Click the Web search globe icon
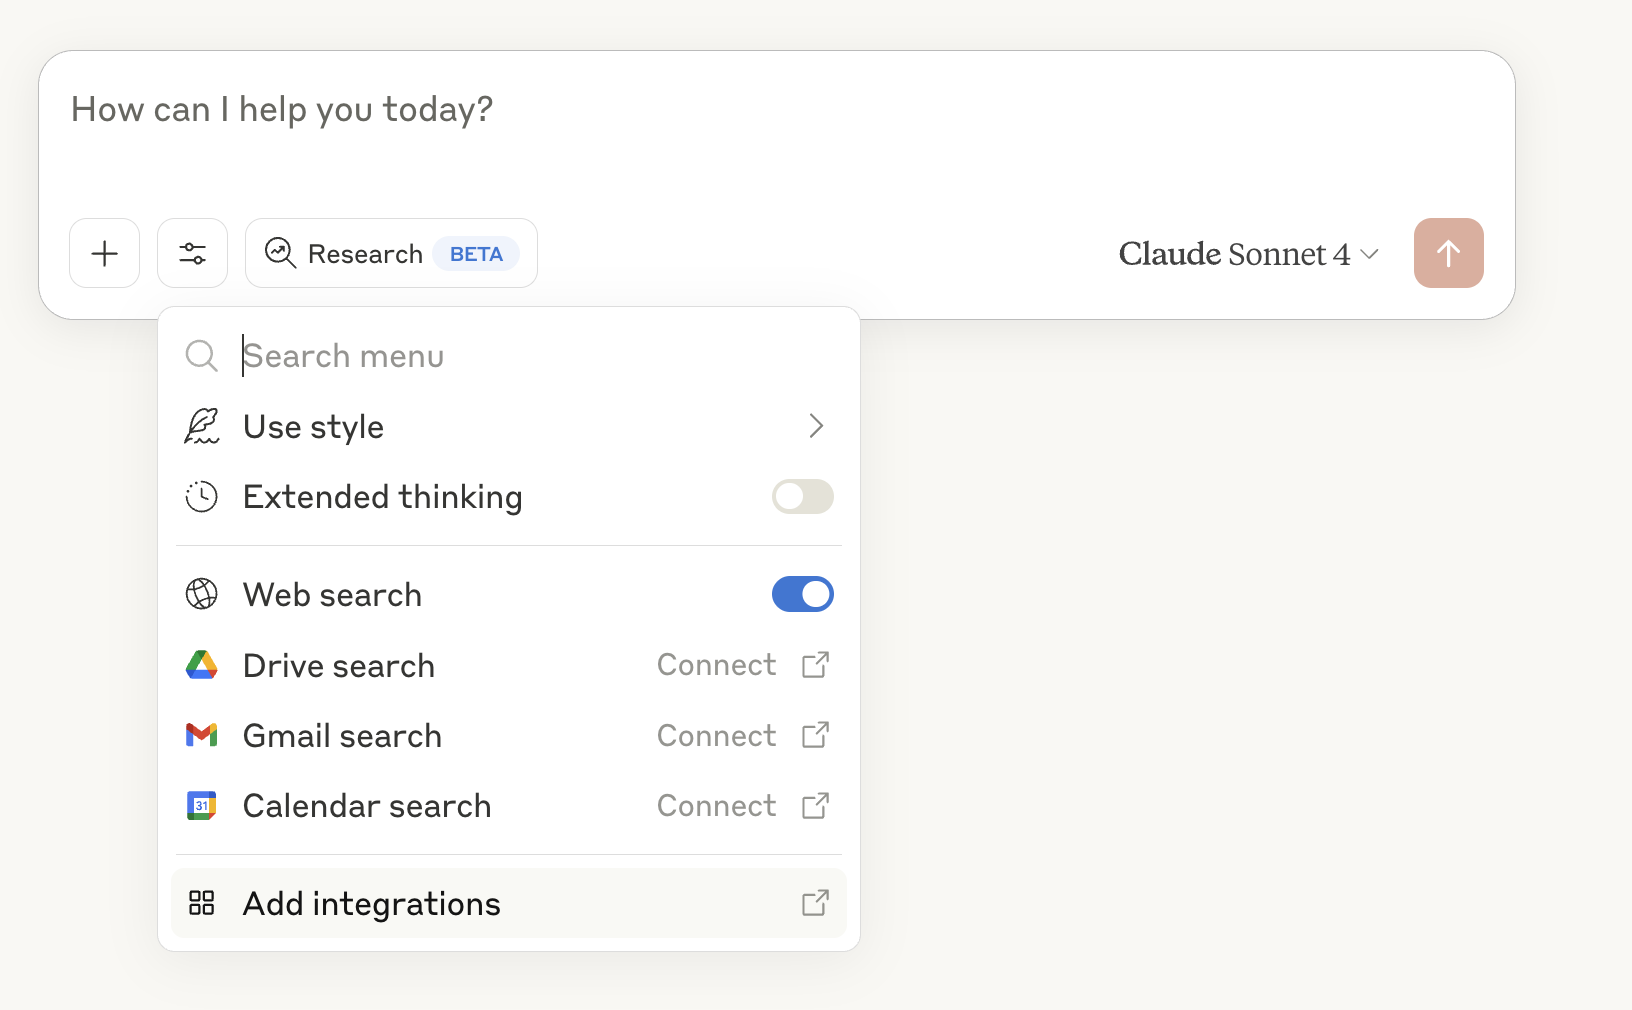This screenshot has width=1632, height=1010. pos(202,594)
